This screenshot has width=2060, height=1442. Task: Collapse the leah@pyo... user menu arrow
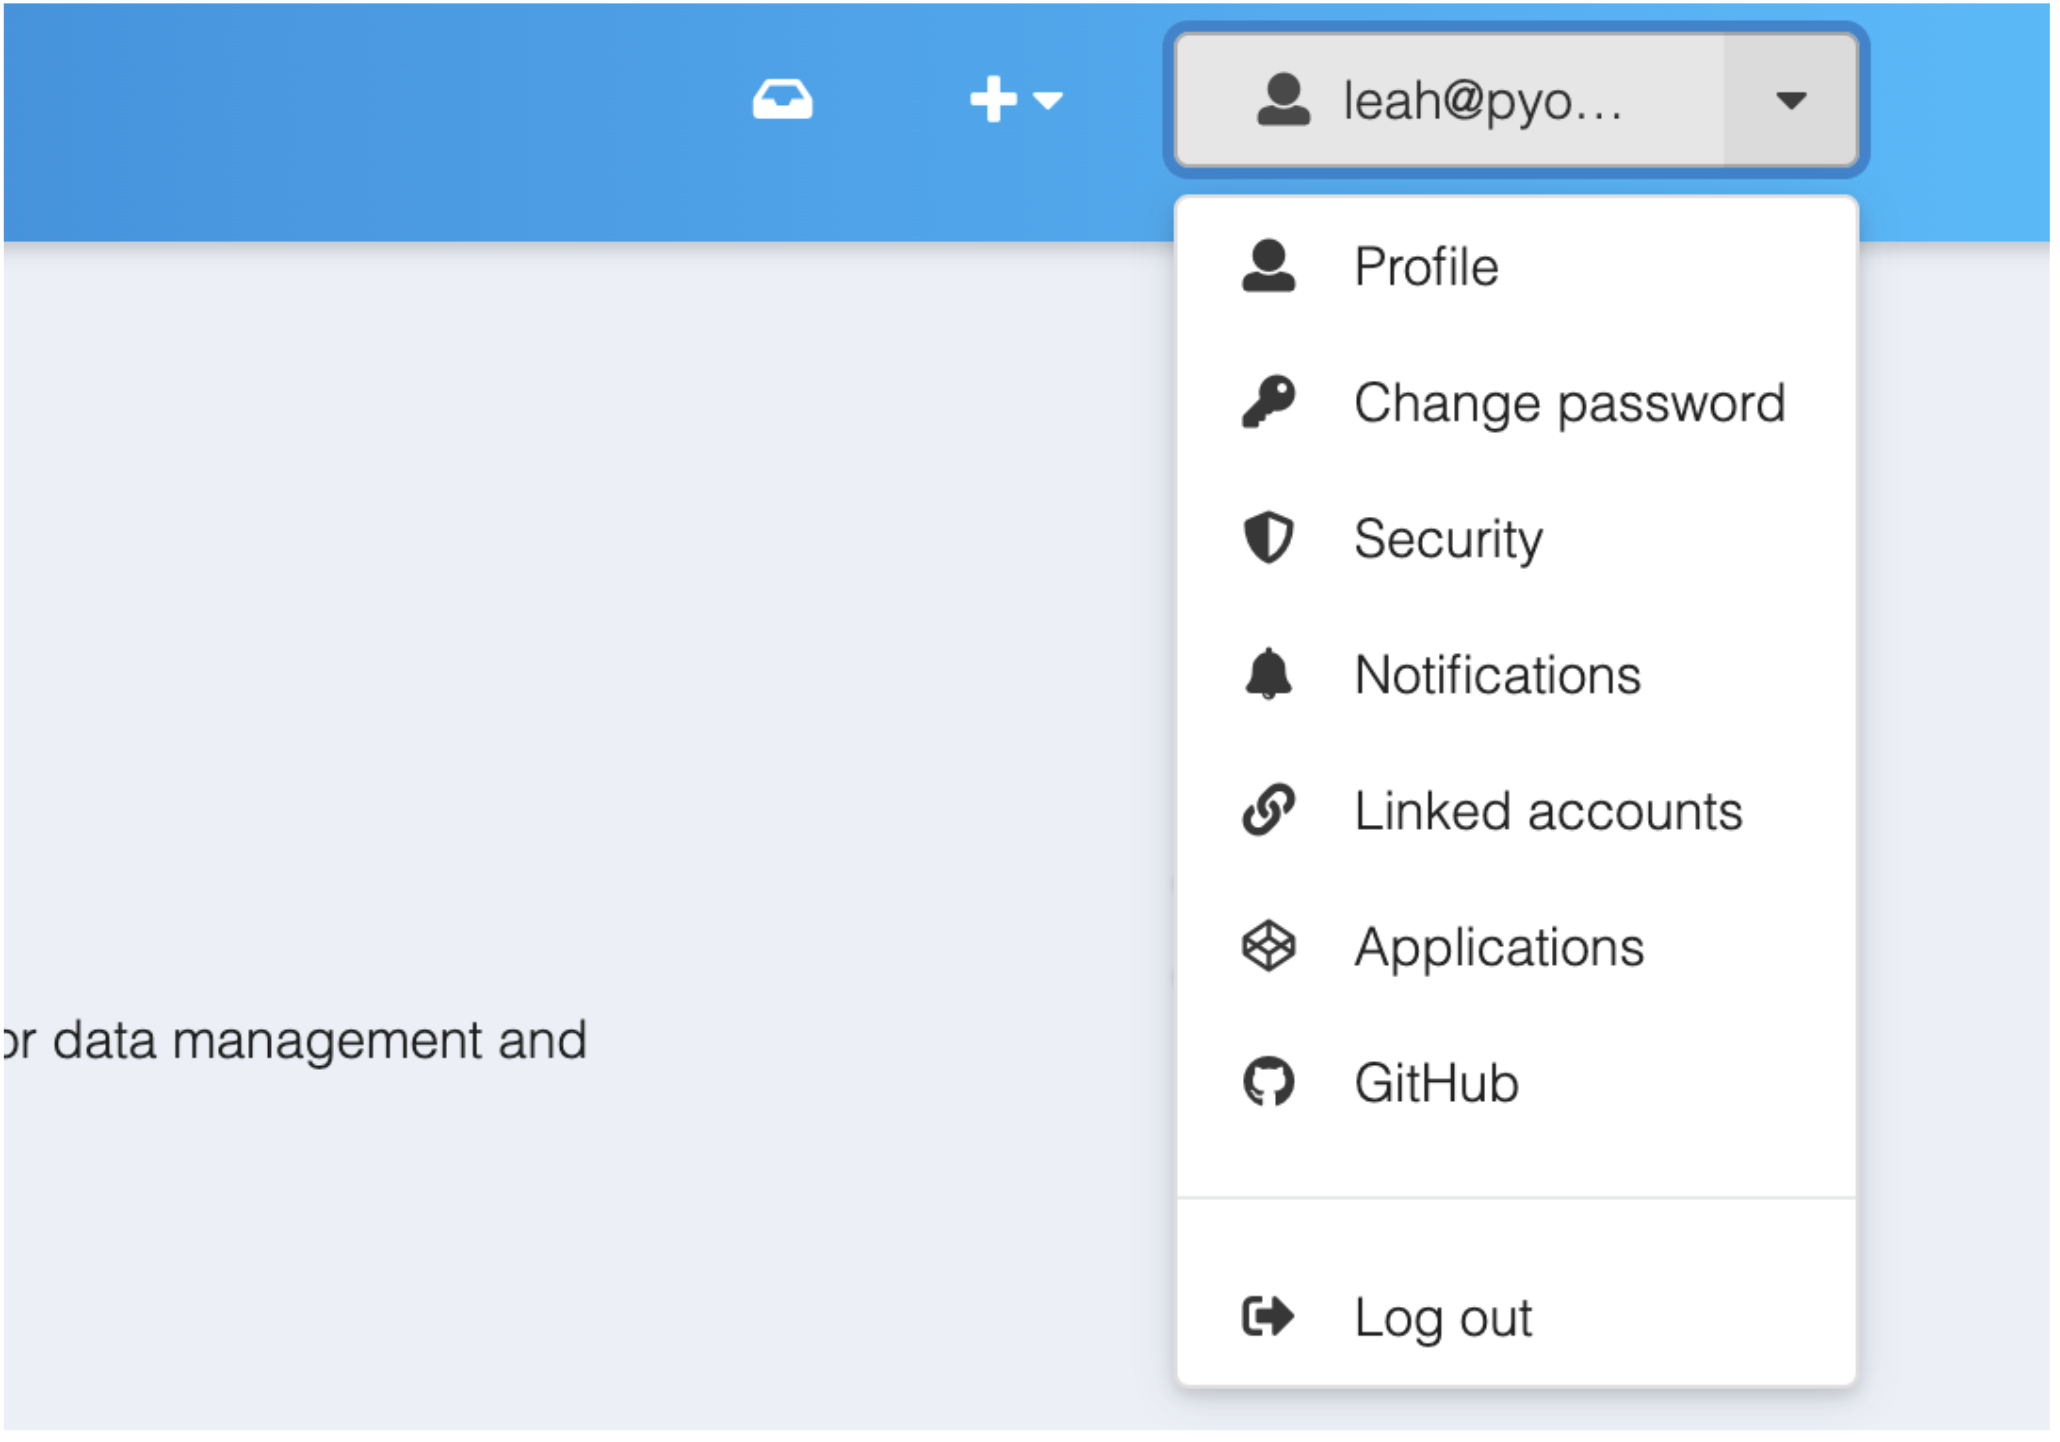tap(1790, 100)
